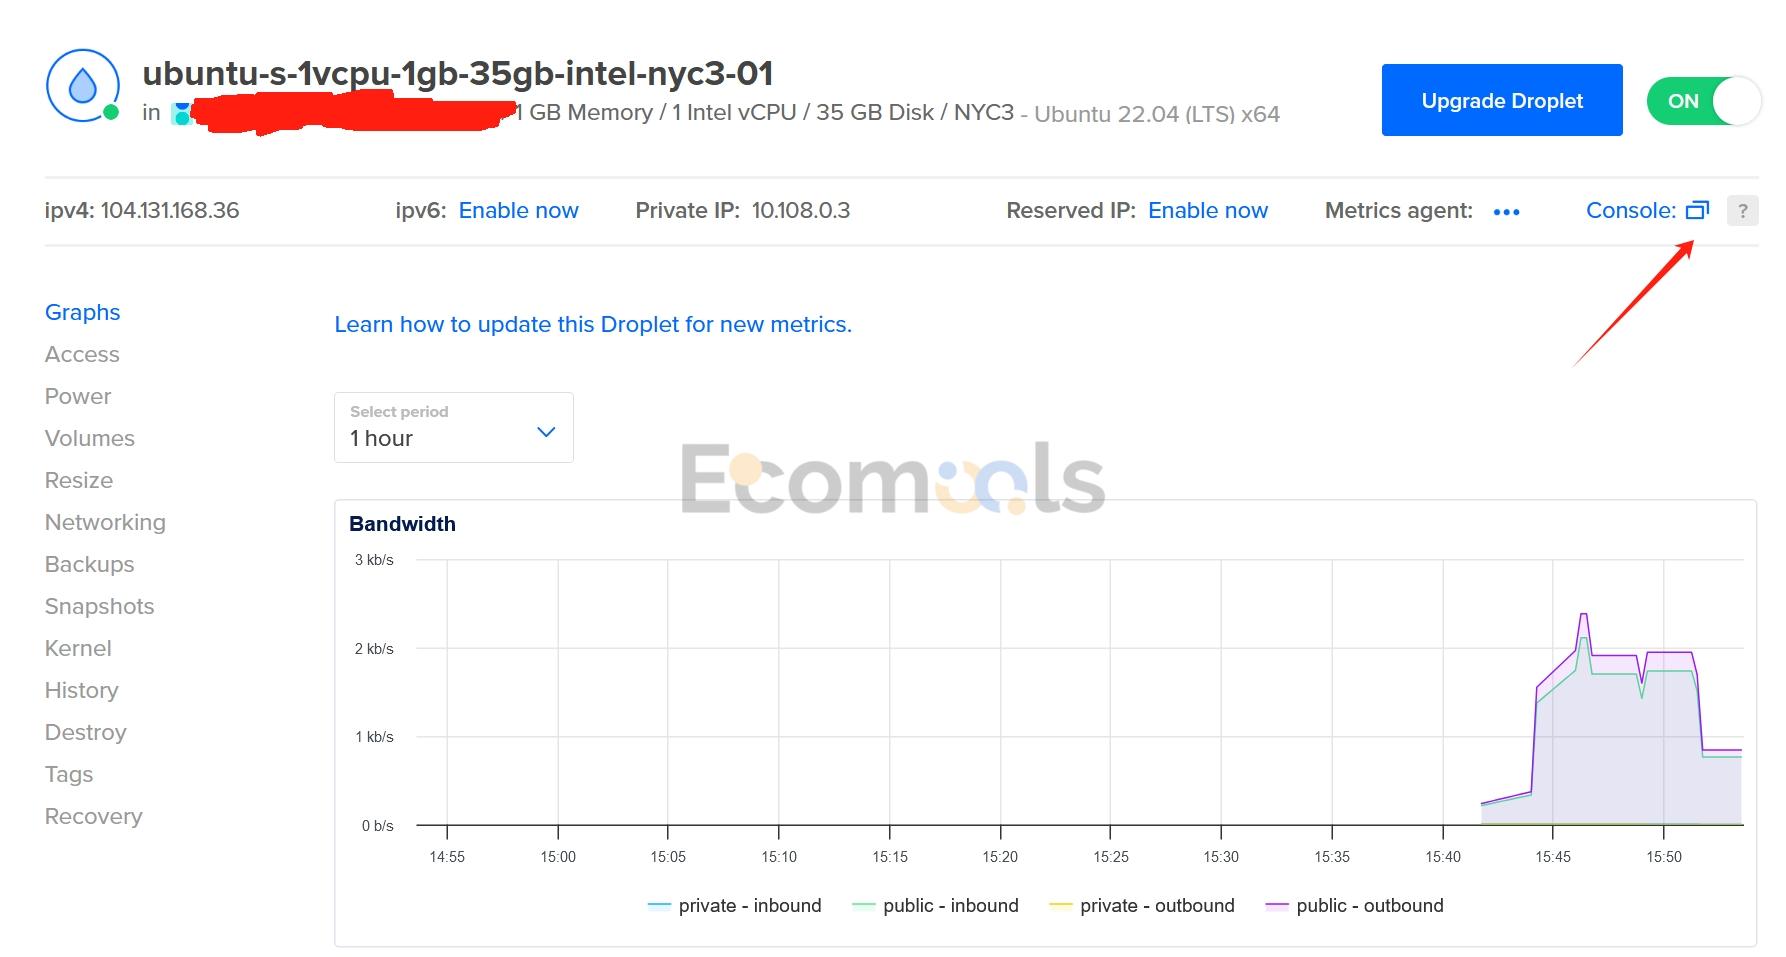The height and width of the screenshot is (957, 1786).
Task: Open the Backups sidebar item
Action: coord(90,564)
